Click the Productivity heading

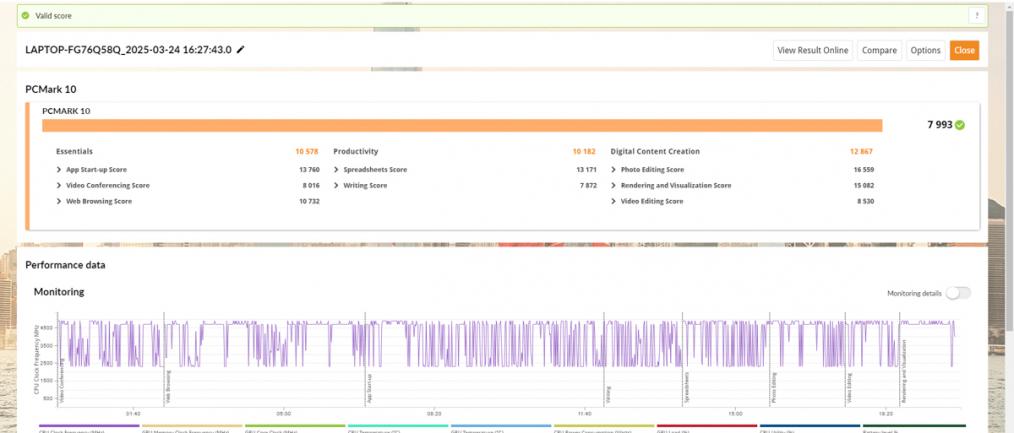(x=356, y=151)
